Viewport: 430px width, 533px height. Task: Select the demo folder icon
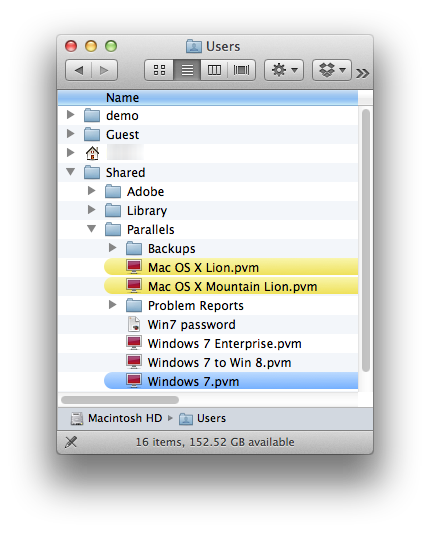92,116
